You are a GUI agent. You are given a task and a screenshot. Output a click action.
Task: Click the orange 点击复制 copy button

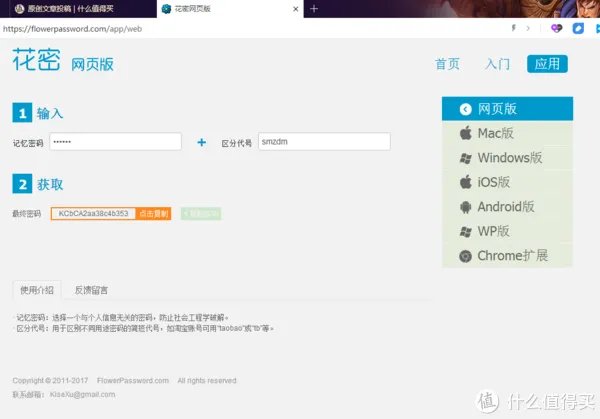coord(153,214)
